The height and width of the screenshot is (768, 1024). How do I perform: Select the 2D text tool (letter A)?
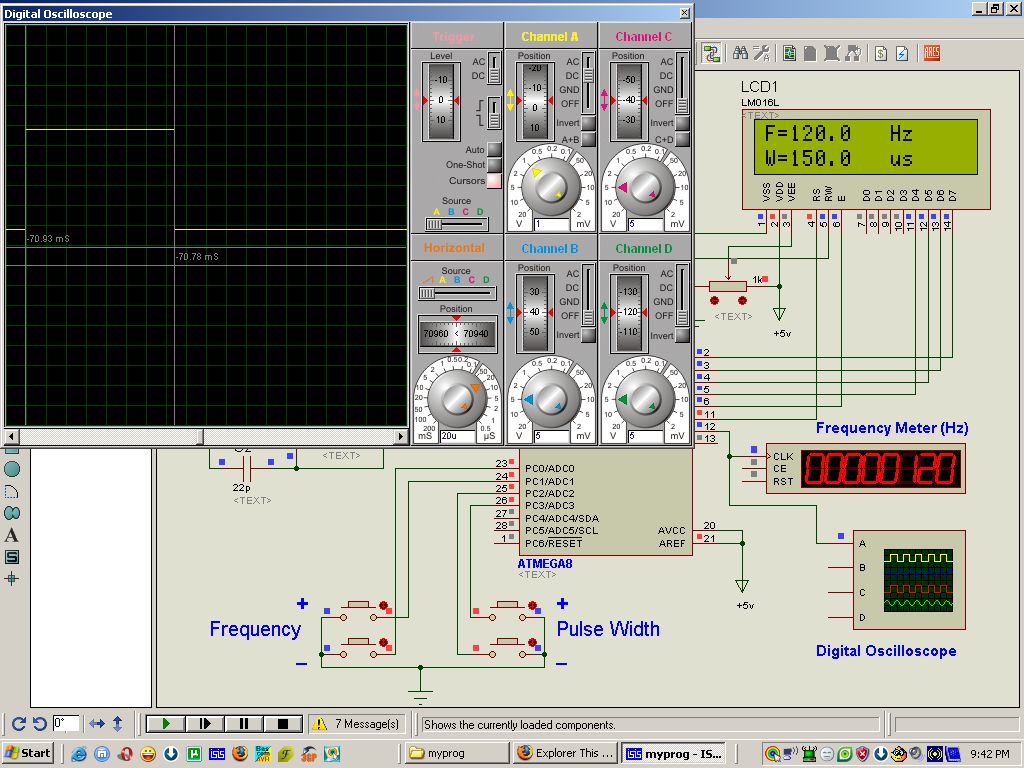pos(12,535)
